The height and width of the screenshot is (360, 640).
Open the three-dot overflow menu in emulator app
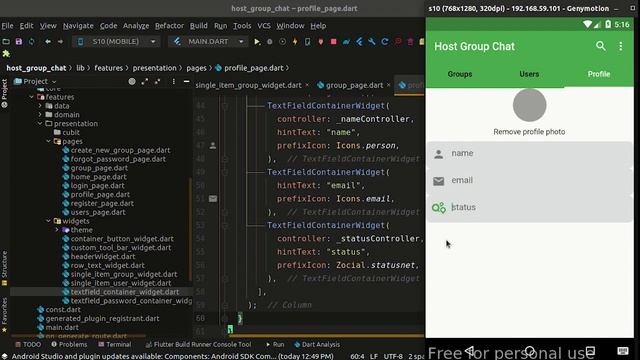(x=620, y=46)
